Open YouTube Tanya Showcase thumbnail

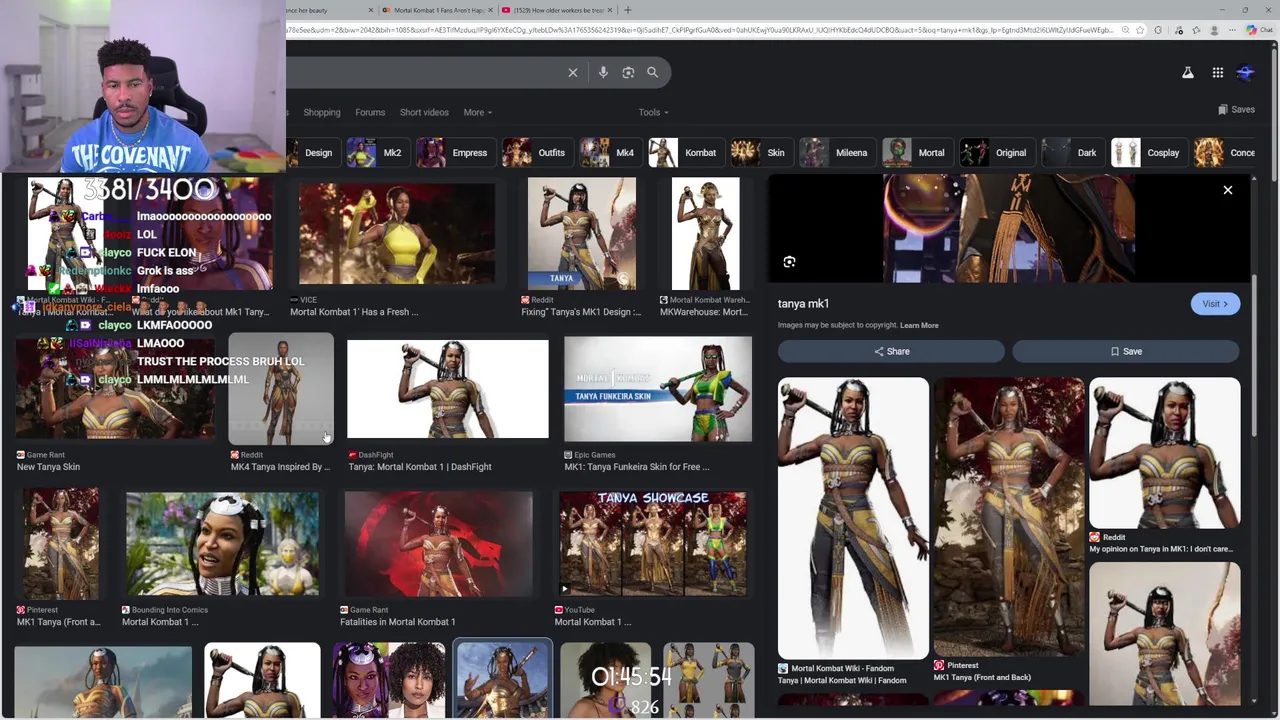click(653, 544)
